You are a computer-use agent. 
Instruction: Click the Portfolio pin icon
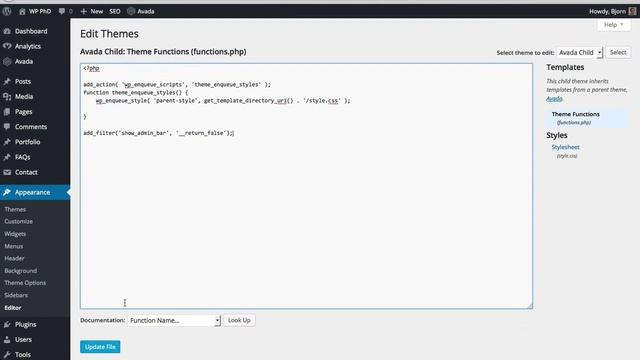point(7,142)
